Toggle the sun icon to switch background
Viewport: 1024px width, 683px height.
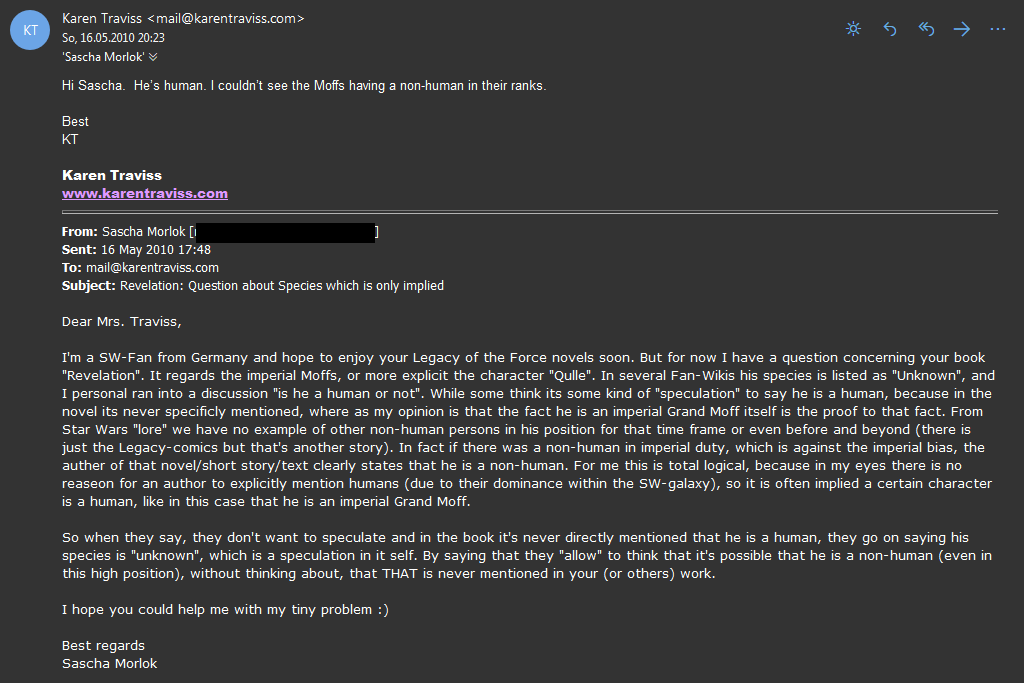tap(853, 29)
